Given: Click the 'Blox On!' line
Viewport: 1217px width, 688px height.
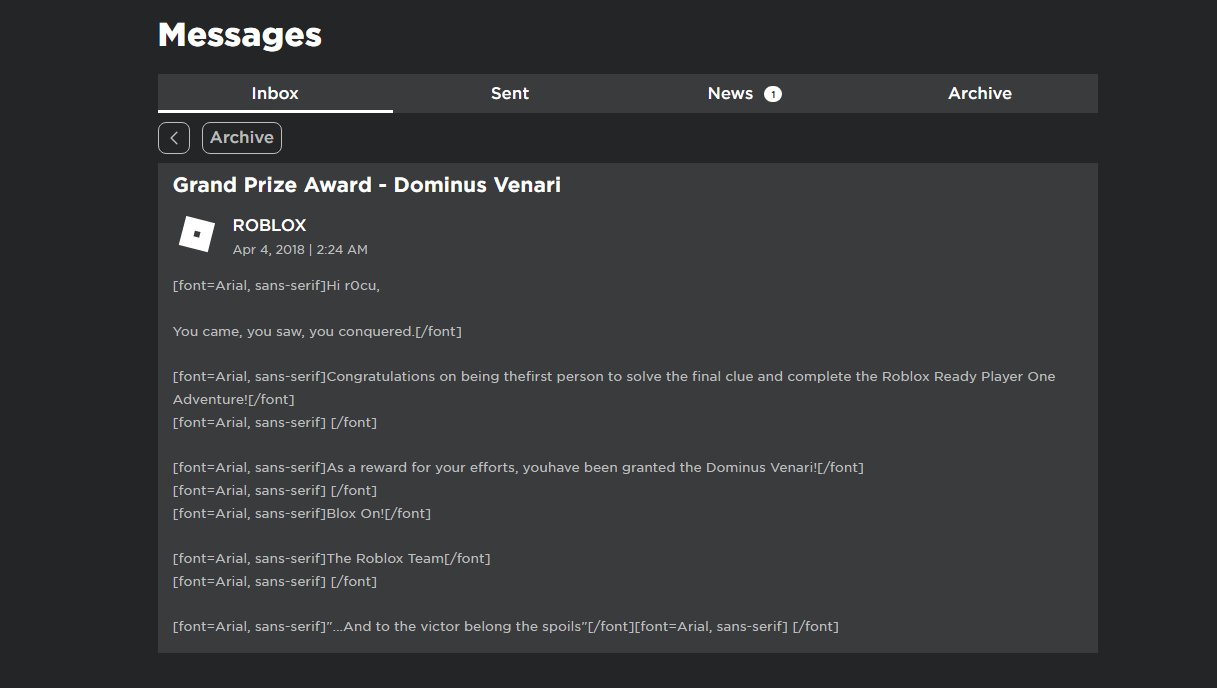Looking at the screenshot, I should coord(355,513).
